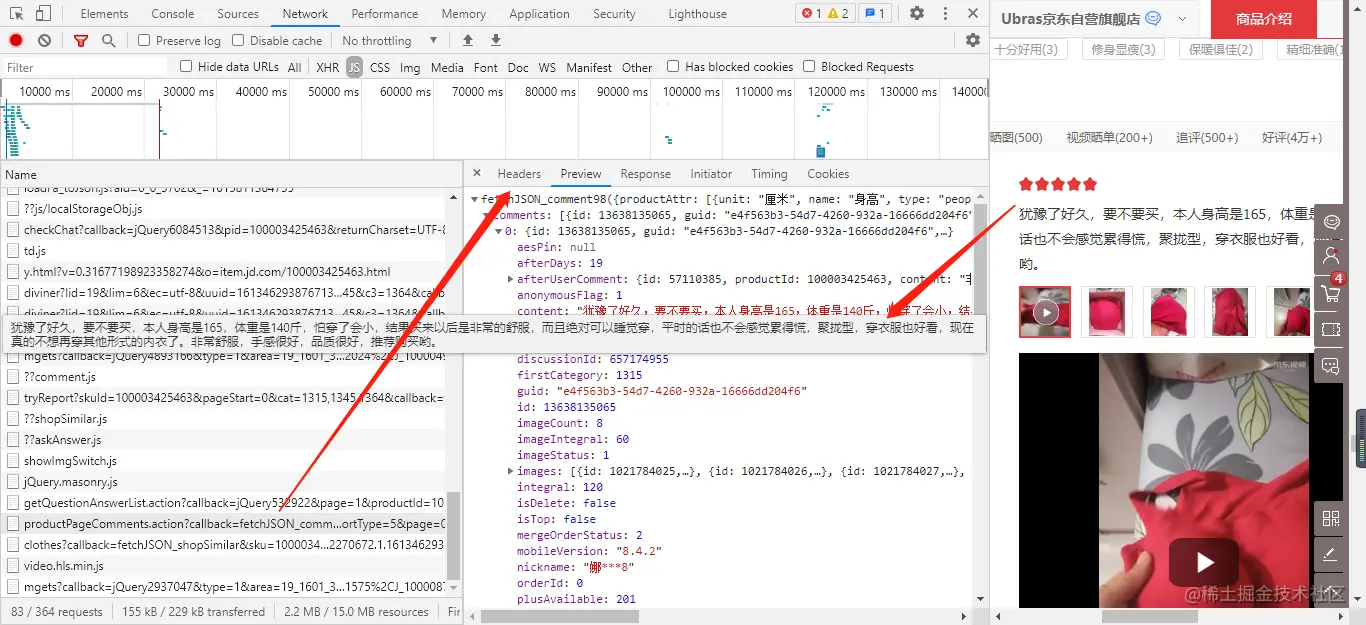
Task: Expand the images array node
Action: [511, 471]
